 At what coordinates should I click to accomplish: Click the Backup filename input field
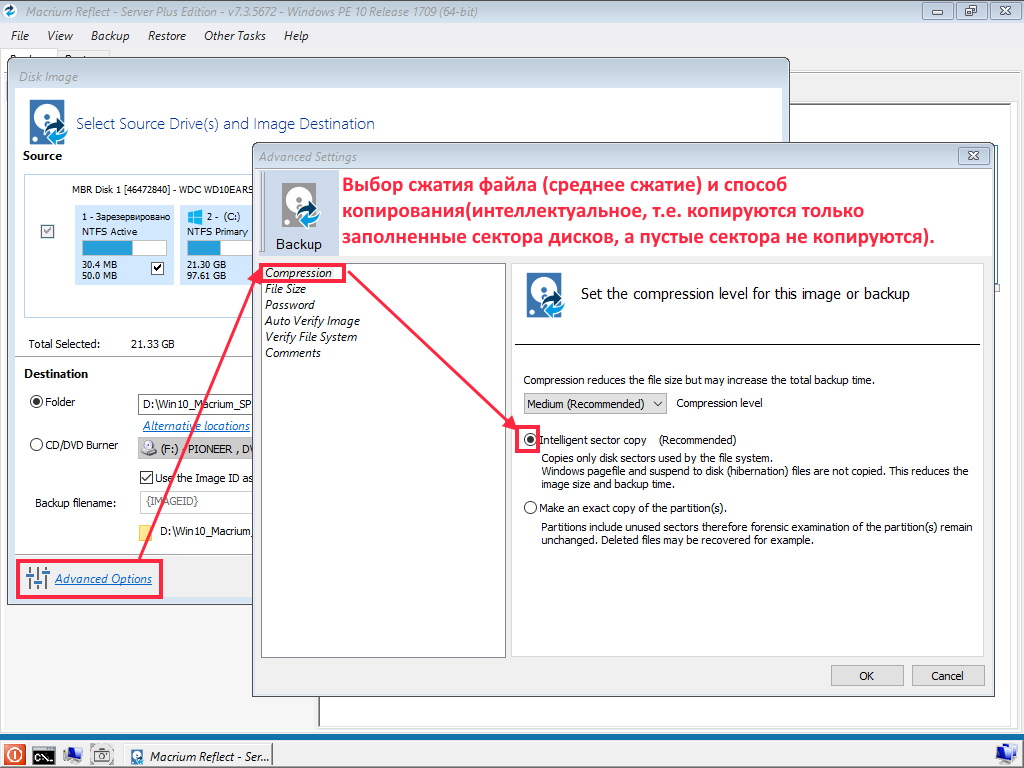(x=196, y=502)
